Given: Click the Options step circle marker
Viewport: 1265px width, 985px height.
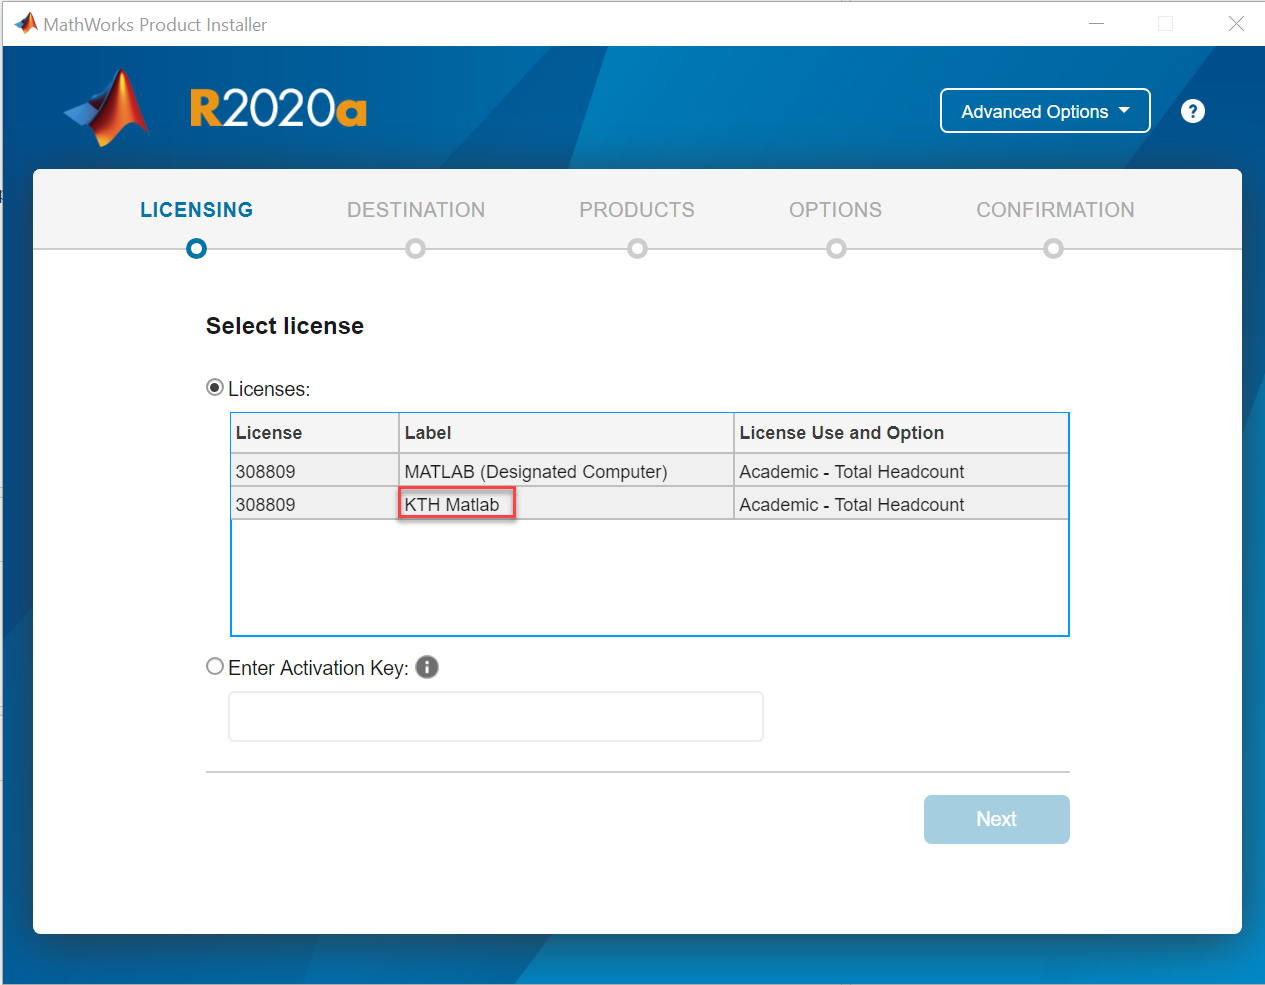Looking at the screenshot, I should tap(836, 248).
